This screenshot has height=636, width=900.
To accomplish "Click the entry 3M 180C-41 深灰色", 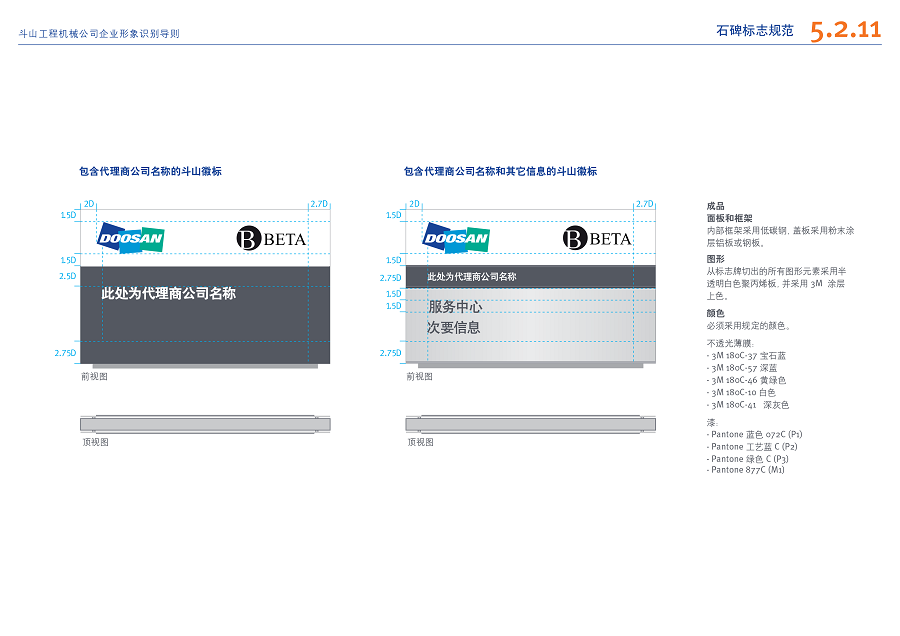I will click(x=748, y=405).
